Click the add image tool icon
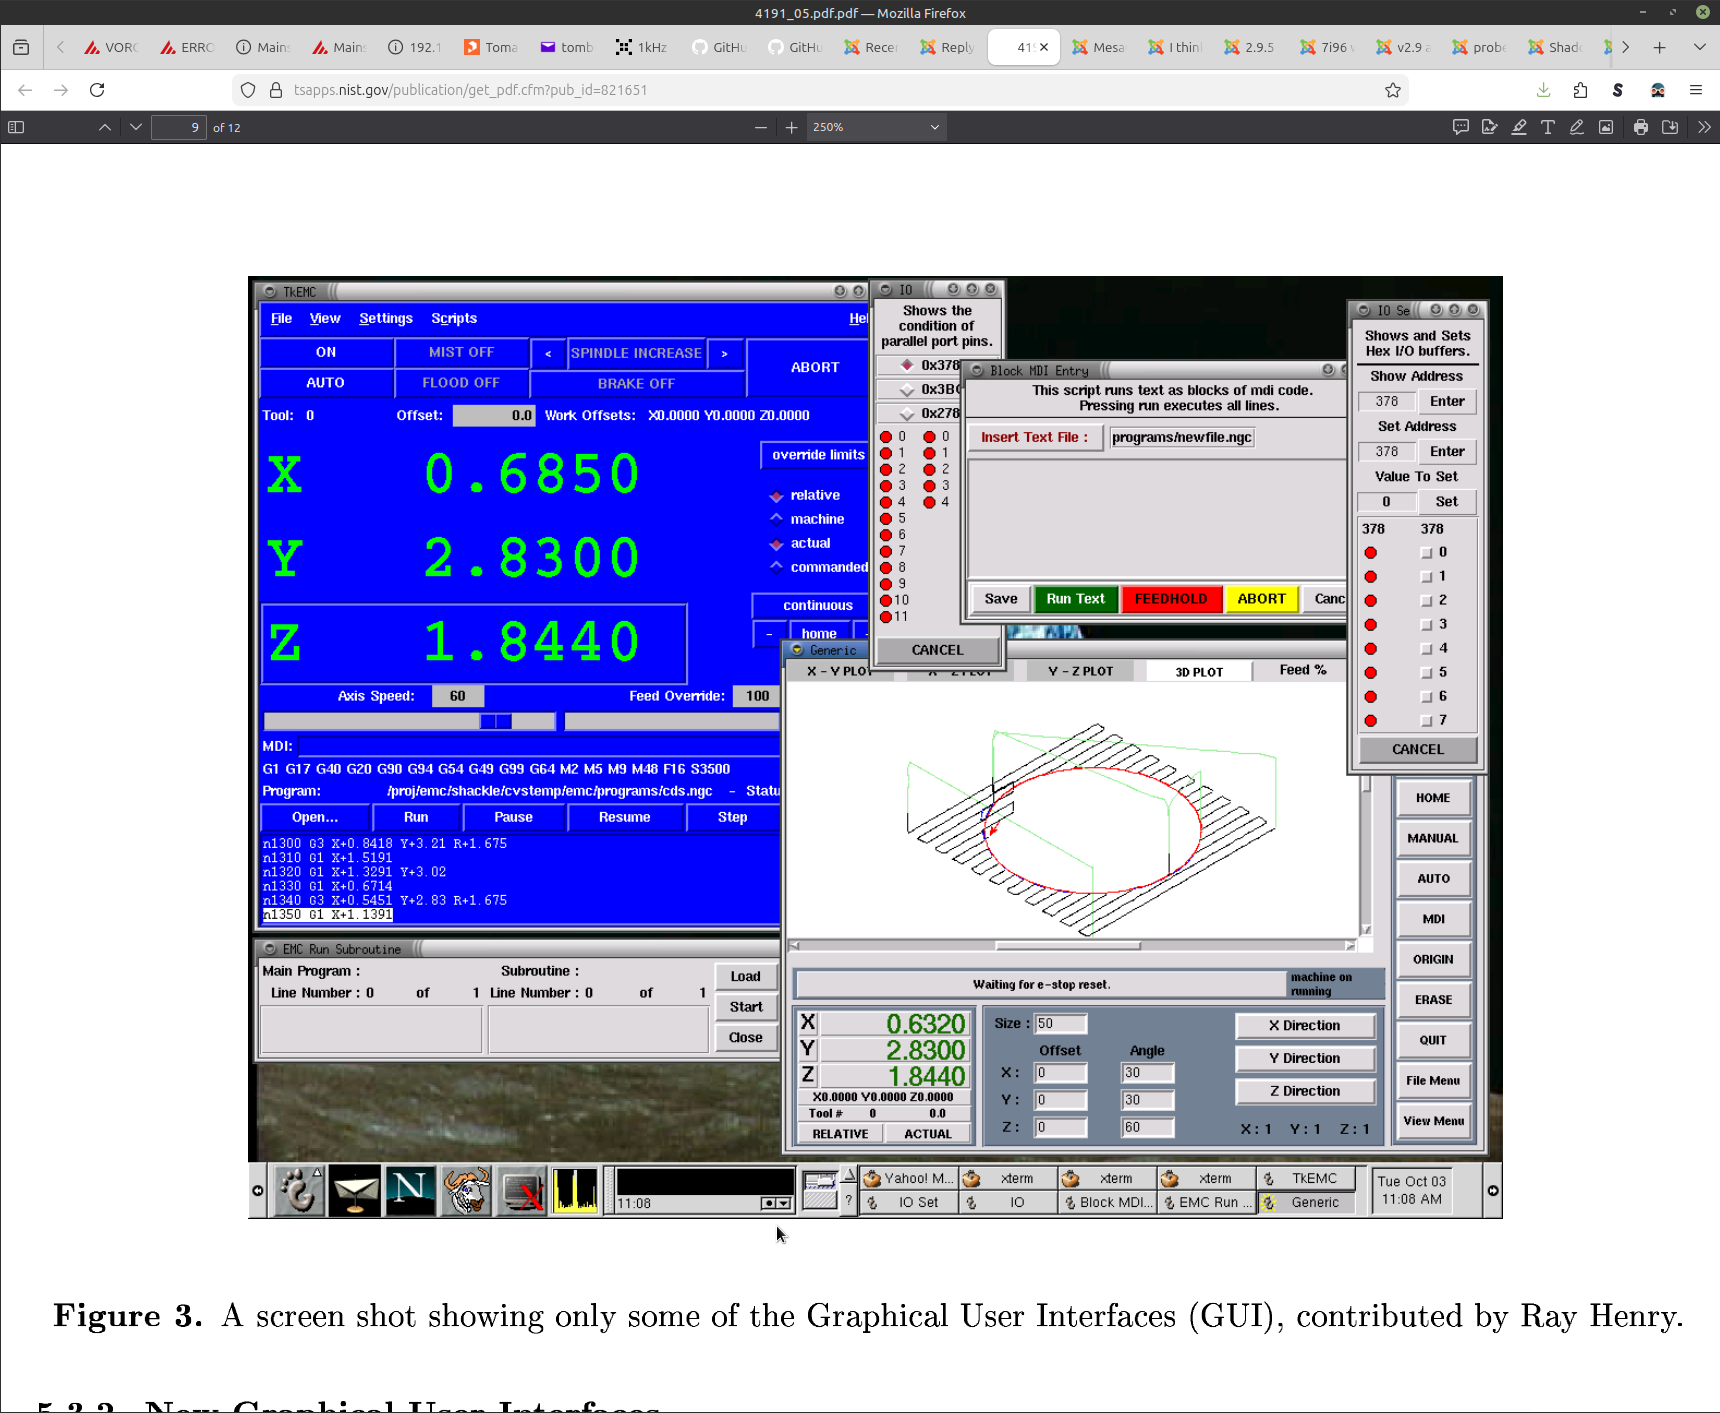This screenshot has height=1413, width=1720. tap(1606, 127)
